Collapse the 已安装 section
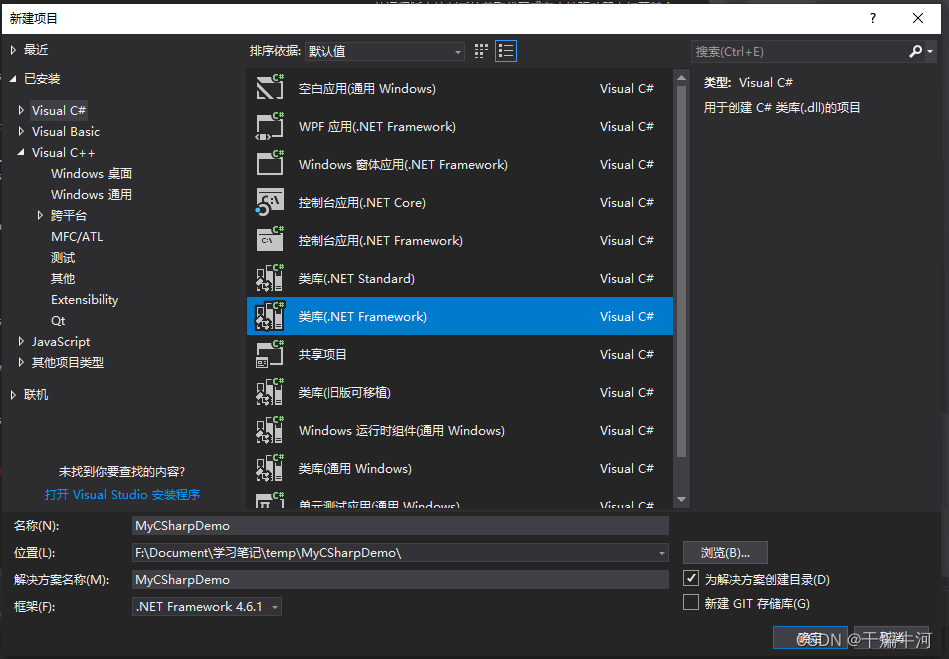Viewport: 949px width, 659px height. pos(13,79)
